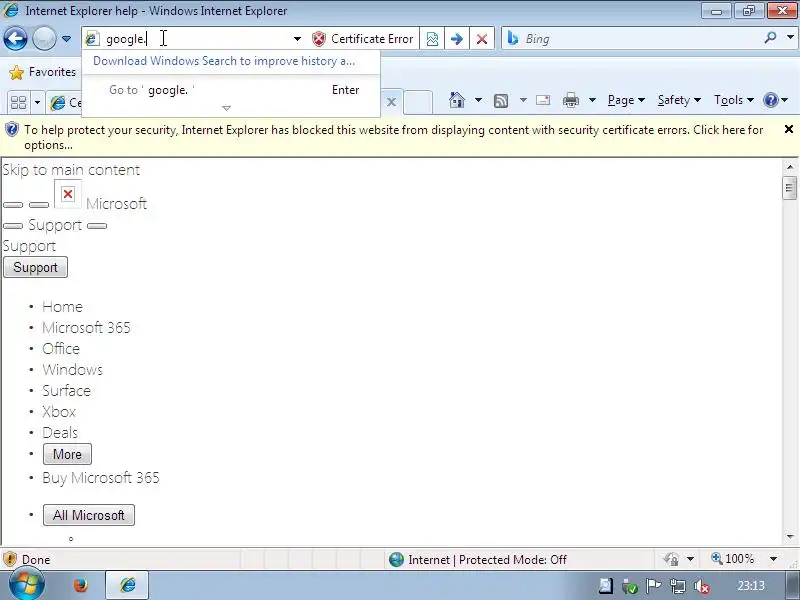The image size is (800, 600).
Task: Click the Action Center flag icon
Action: [654, 586]
